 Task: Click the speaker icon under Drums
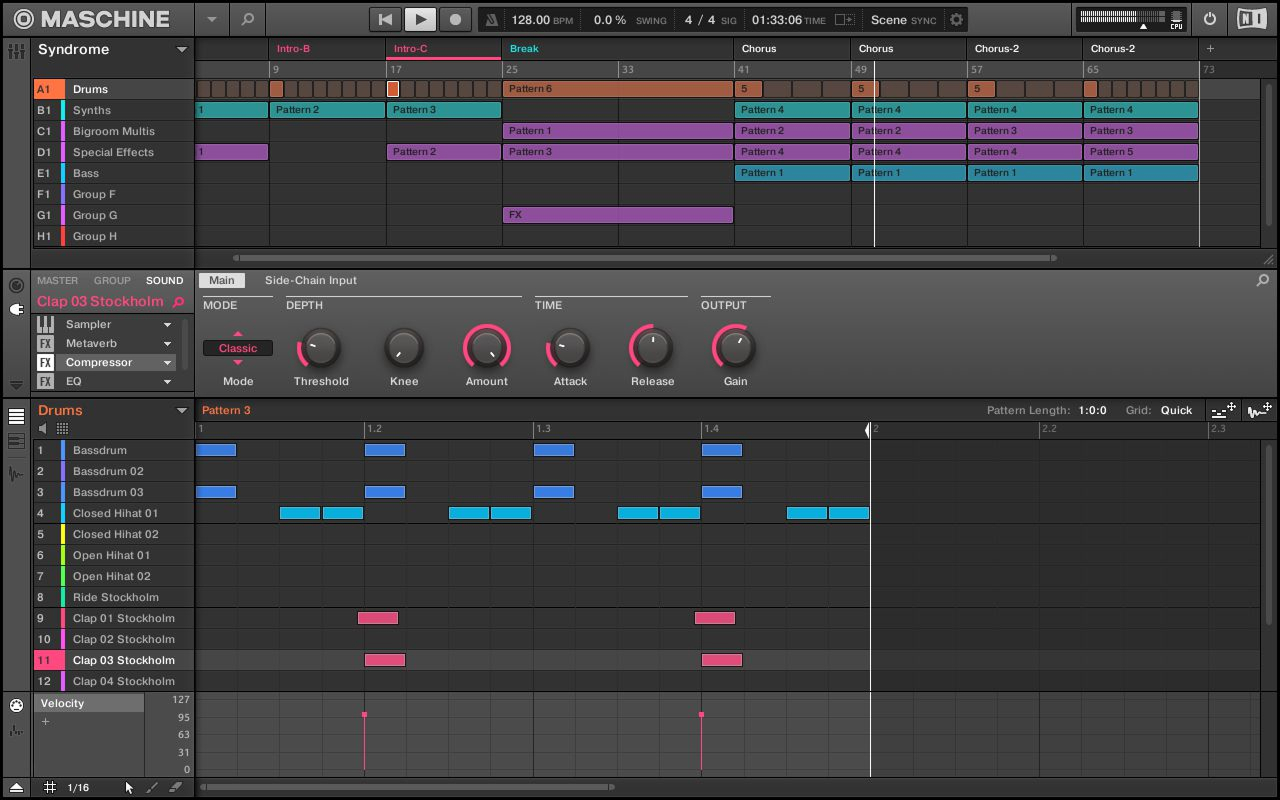coord(43,428)
